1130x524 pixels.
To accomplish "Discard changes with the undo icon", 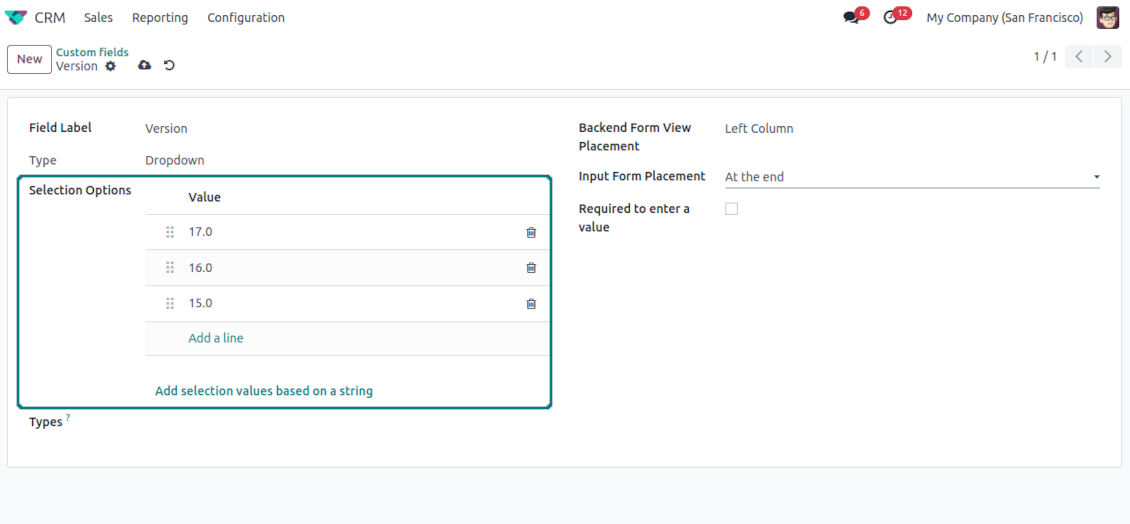I will tap(169, 66).
